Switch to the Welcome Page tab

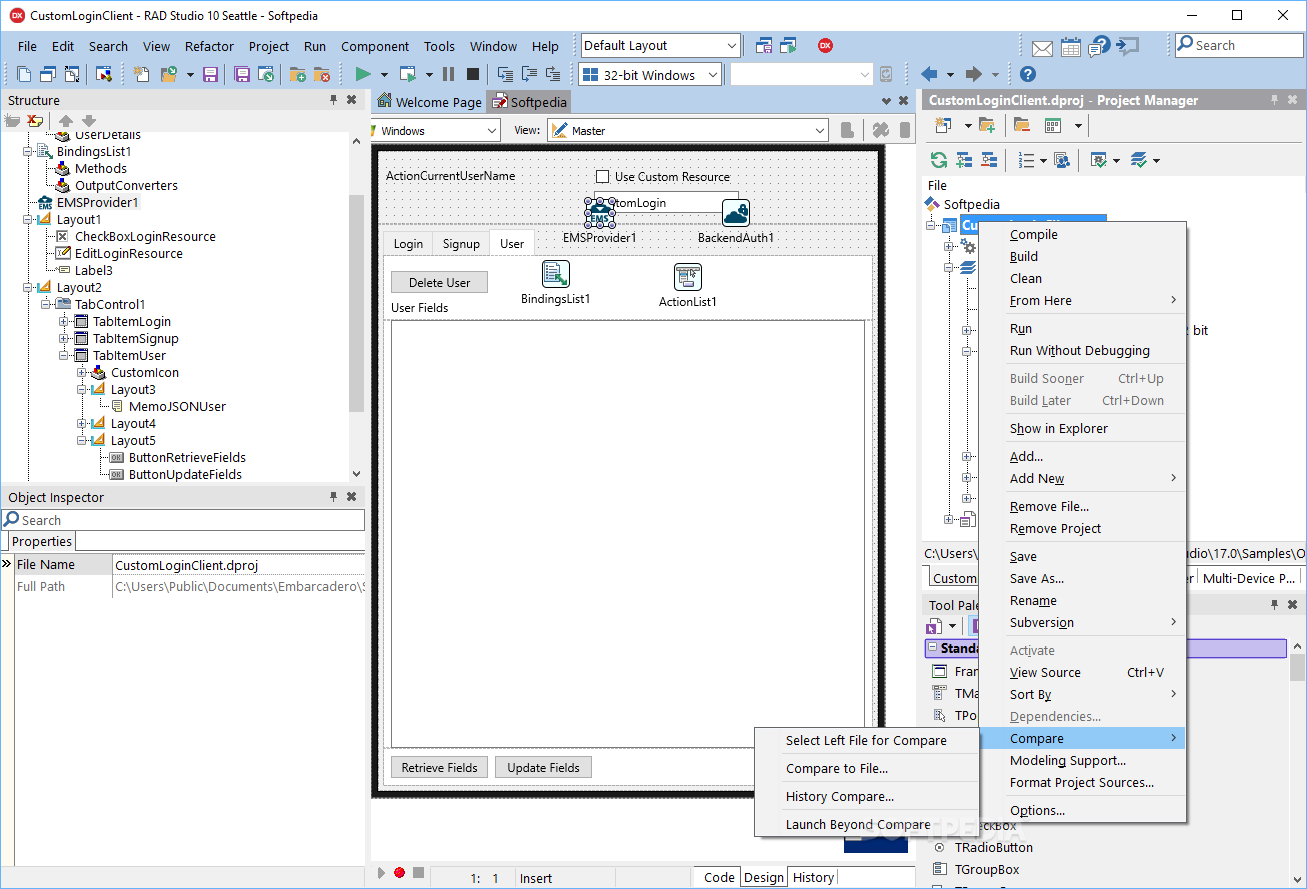(429, 102)
